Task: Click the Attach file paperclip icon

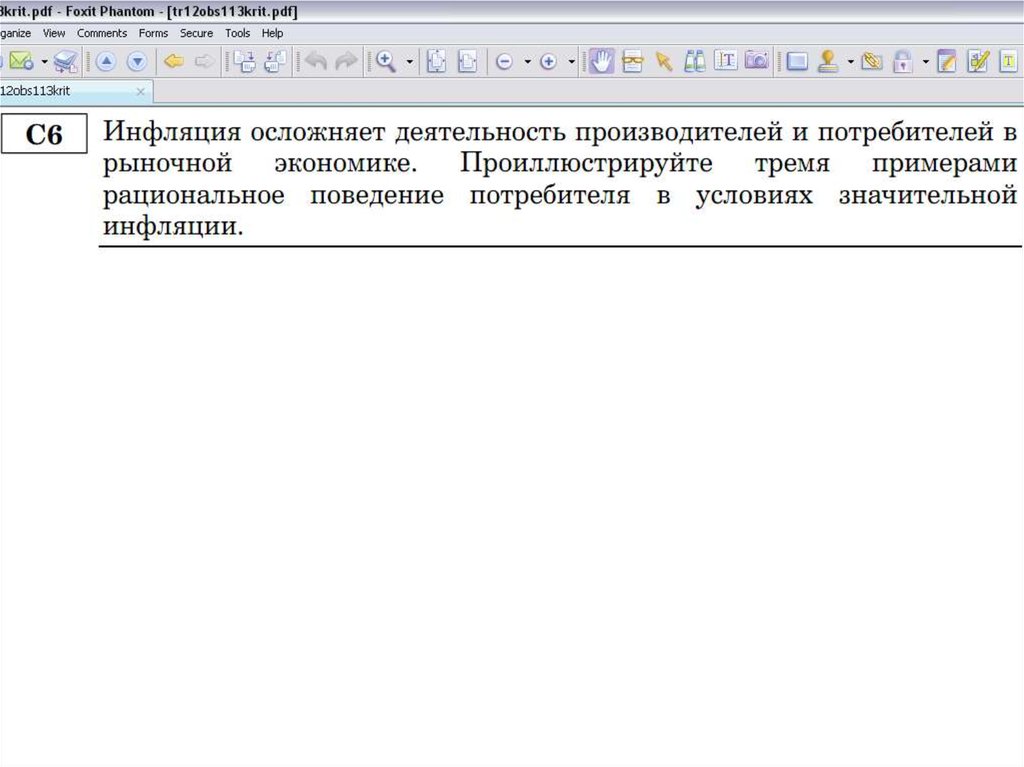Action: (x=871, y=62)
